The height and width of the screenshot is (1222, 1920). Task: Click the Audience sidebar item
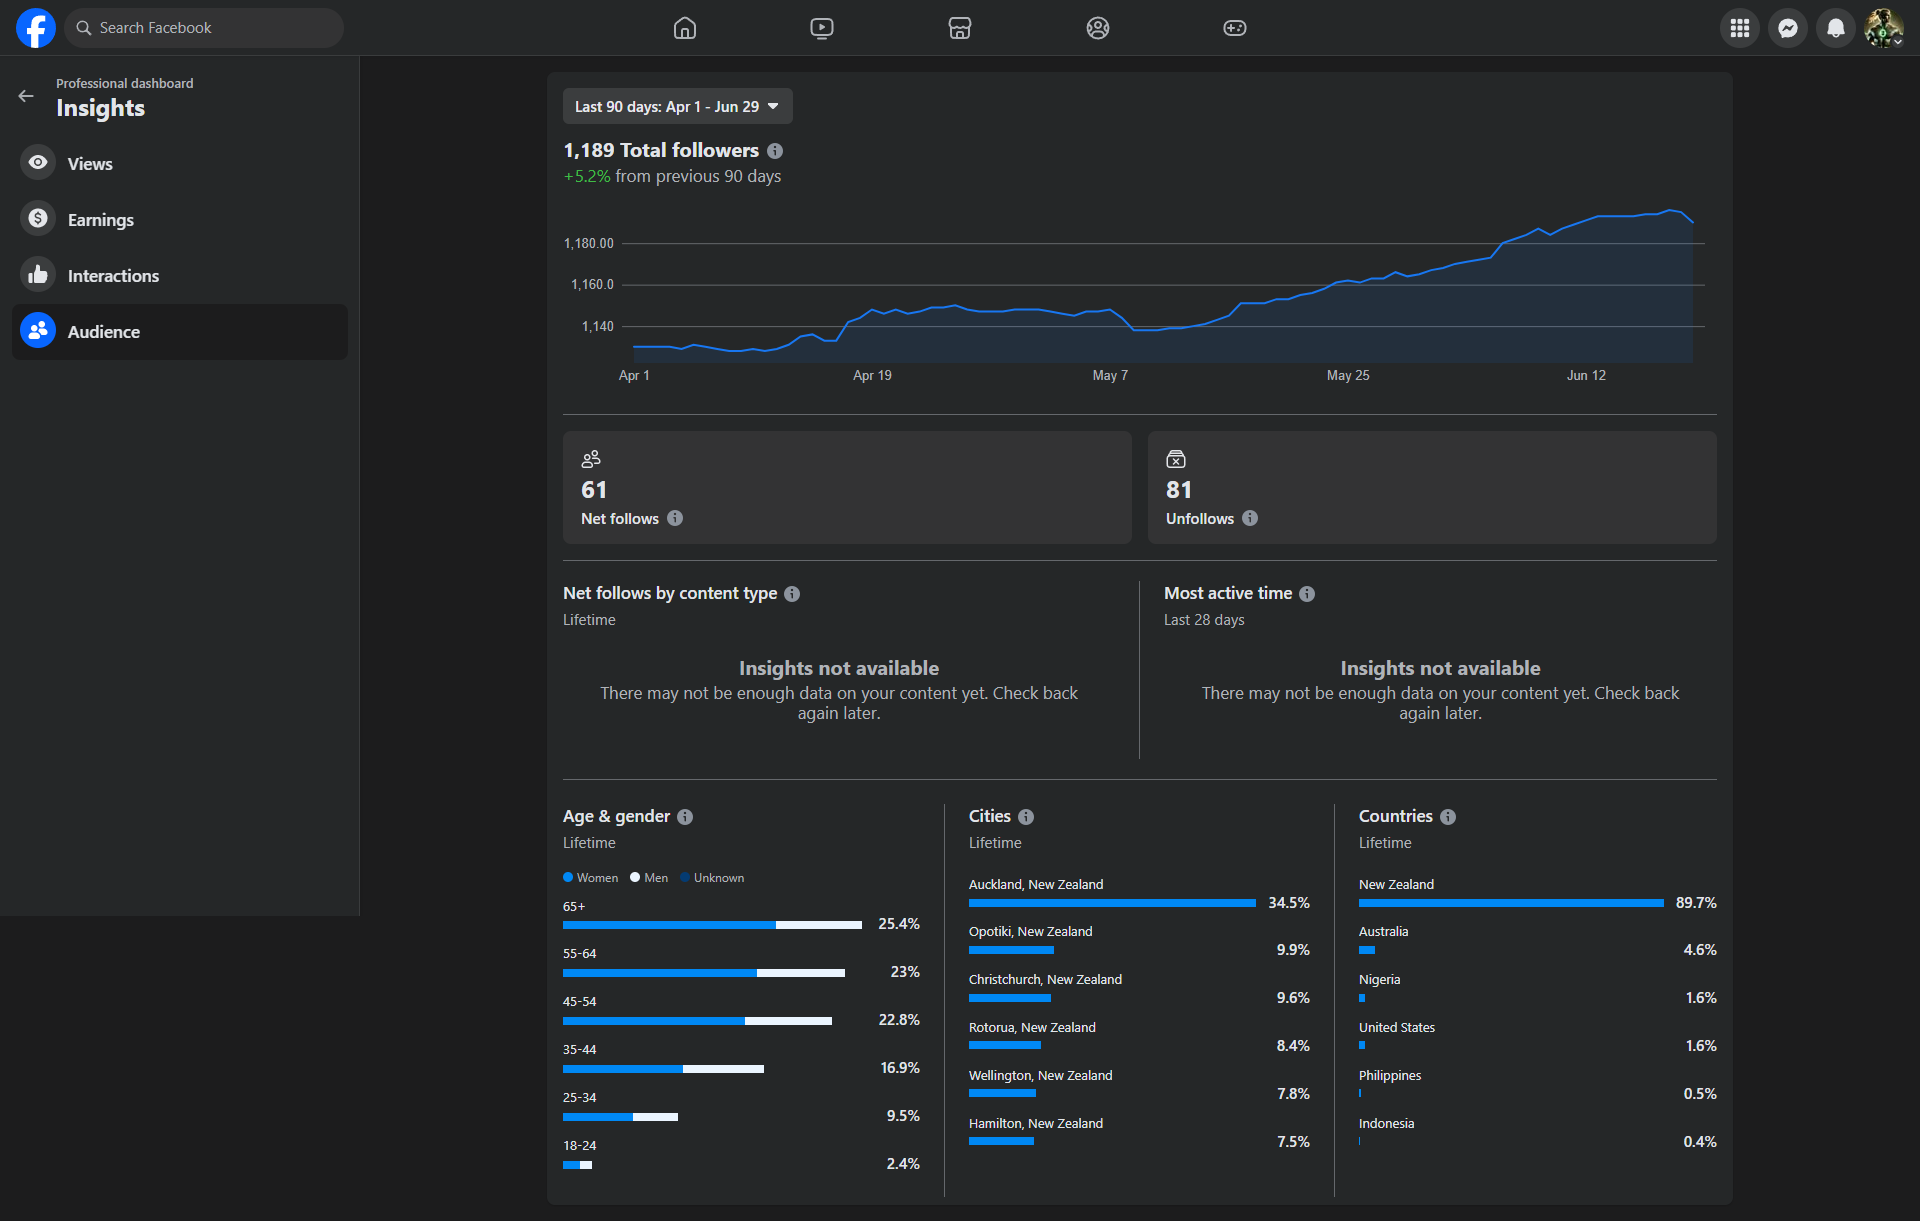click(x=104, y=331)
